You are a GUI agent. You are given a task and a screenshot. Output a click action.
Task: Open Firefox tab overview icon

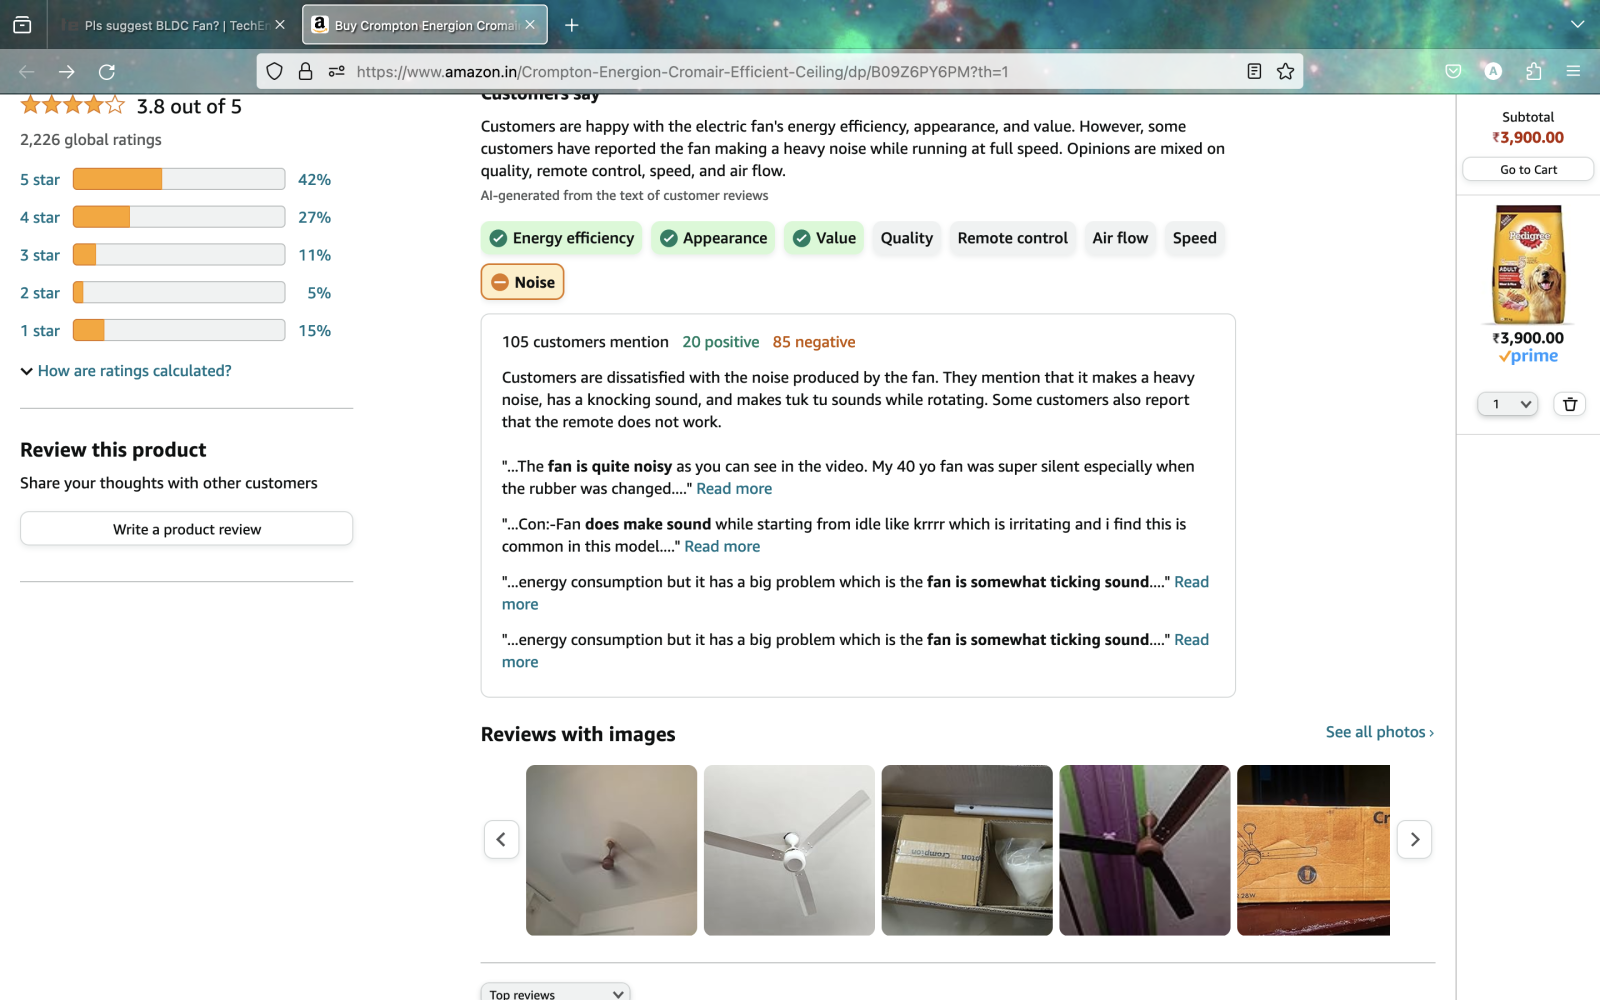(22, 25)
